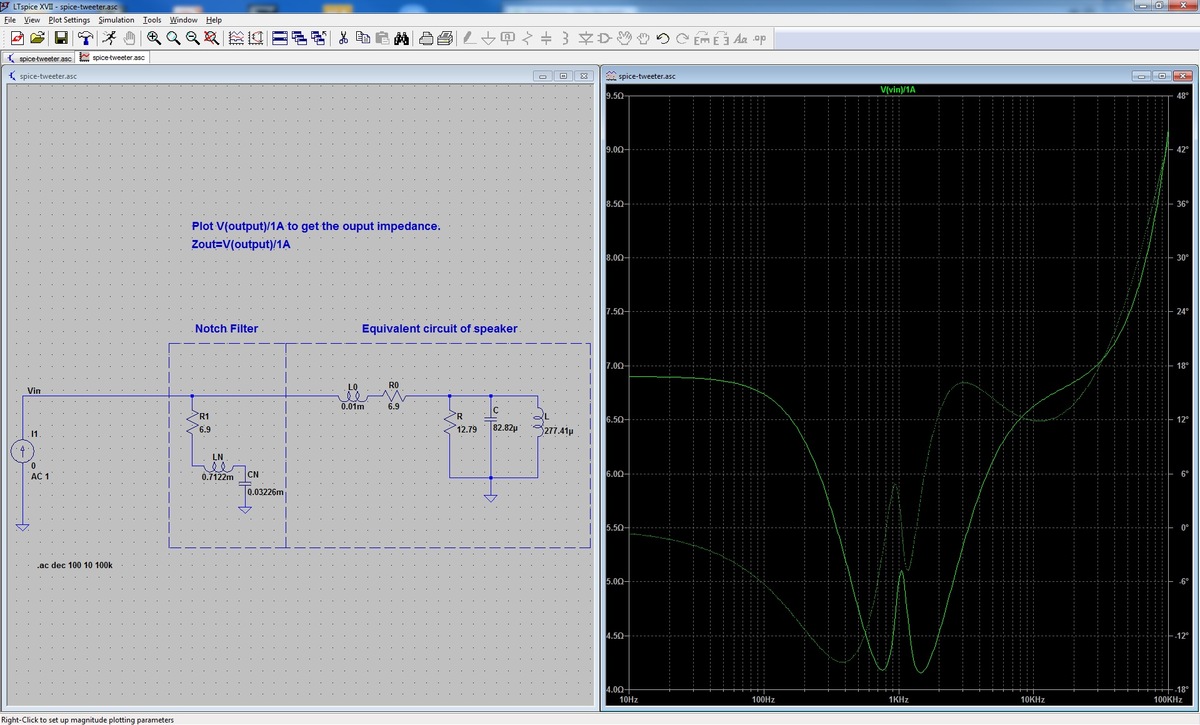Open the Control Panel hammer icon

tap(85, 38)
